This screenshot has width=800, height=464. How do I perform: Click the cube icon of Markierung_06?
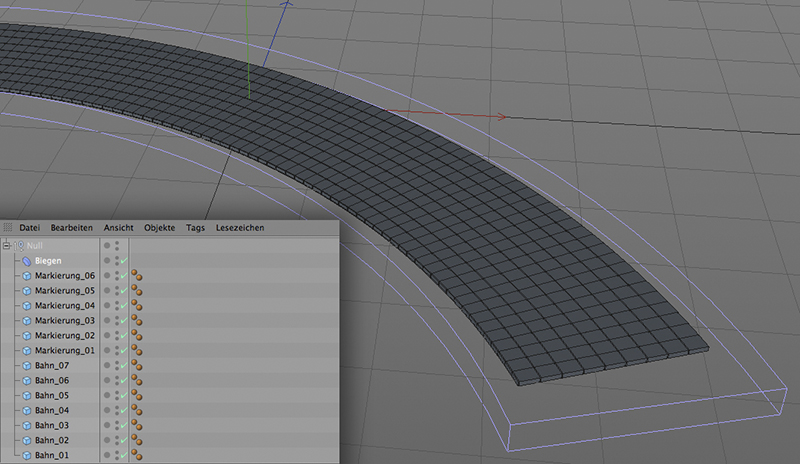click(27, 275)
